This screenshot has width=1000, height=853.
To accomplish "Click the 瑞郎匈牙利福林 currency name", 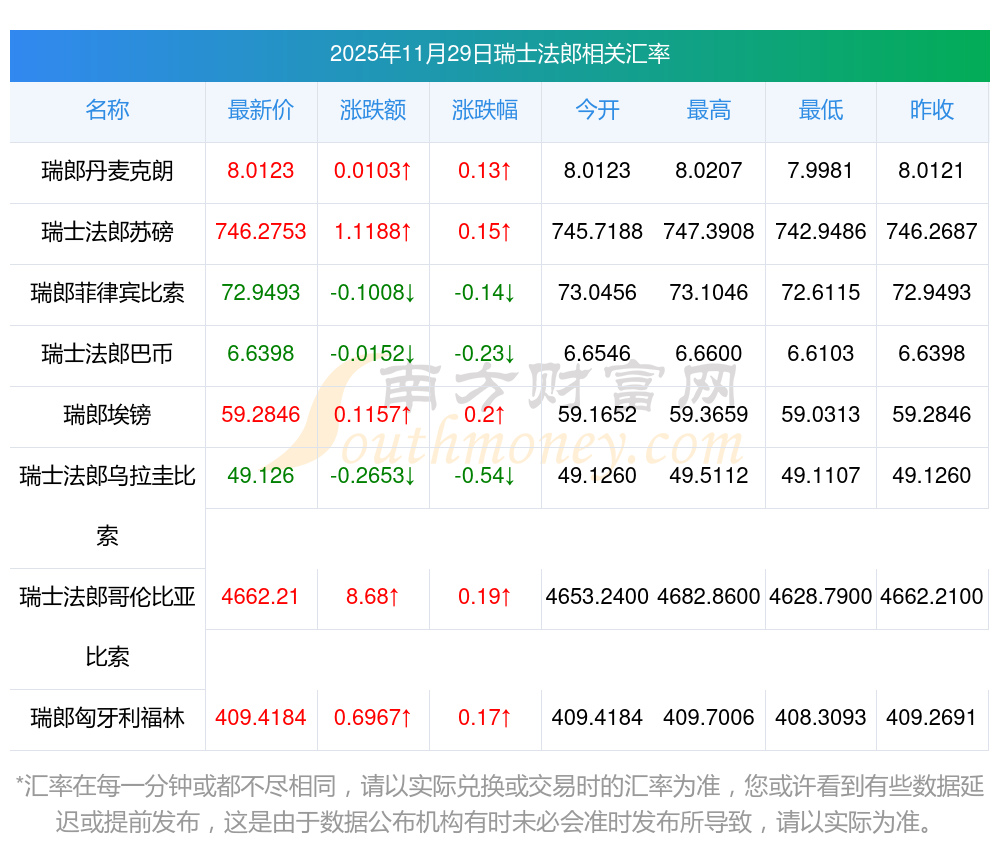I will pyautogui.click(x=107, y=718).
